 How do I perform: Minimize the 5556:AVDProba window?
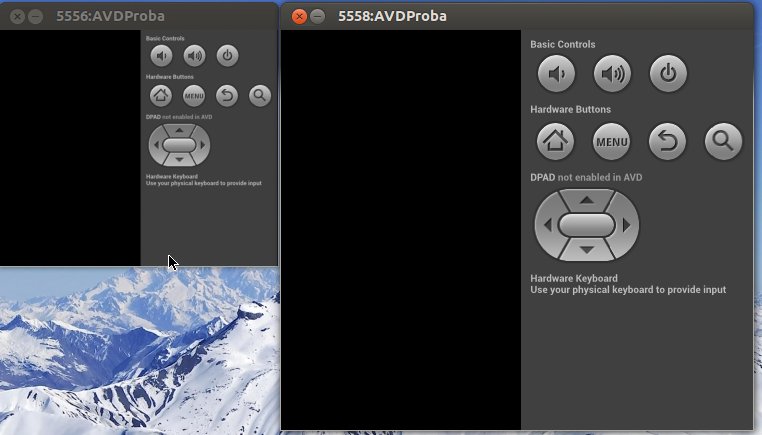coord(35,17)
